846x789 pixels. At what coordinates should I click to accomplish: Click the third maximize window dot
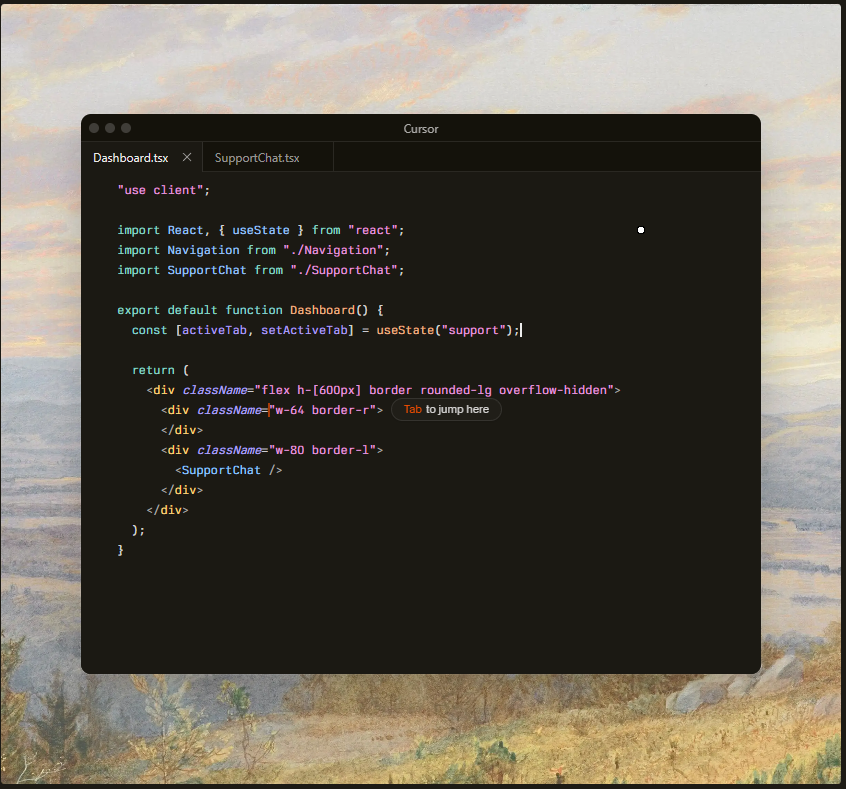pyautogui.click(x=126, y=128)
